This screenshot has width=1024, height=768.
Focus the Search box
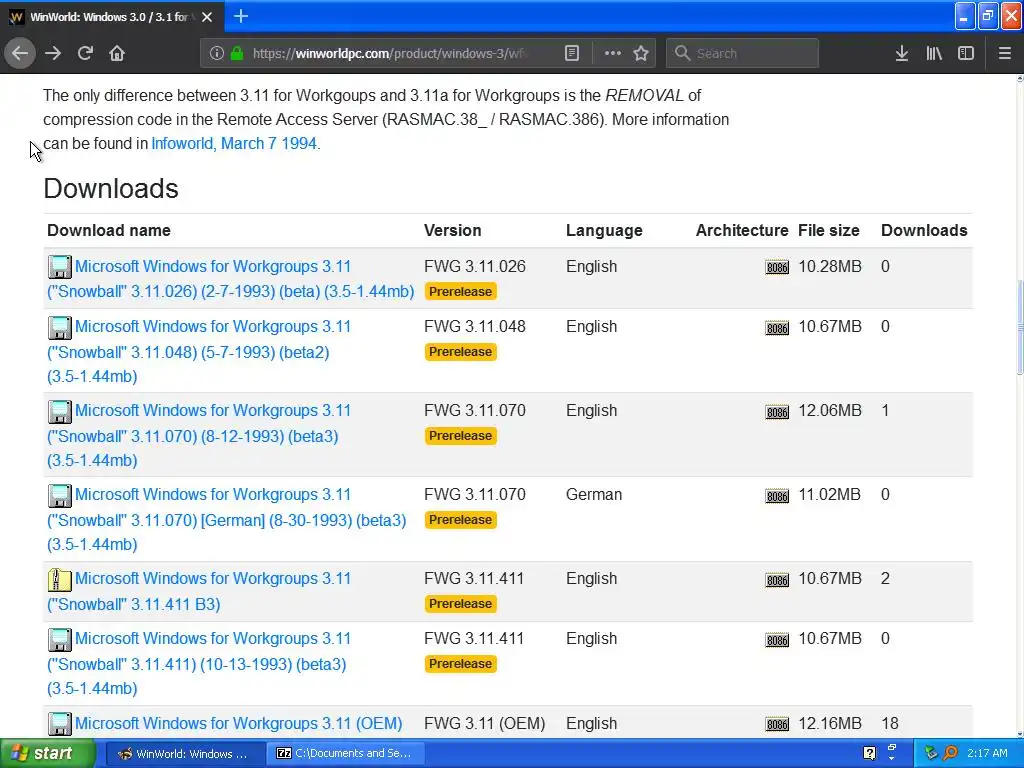(743, 53)
